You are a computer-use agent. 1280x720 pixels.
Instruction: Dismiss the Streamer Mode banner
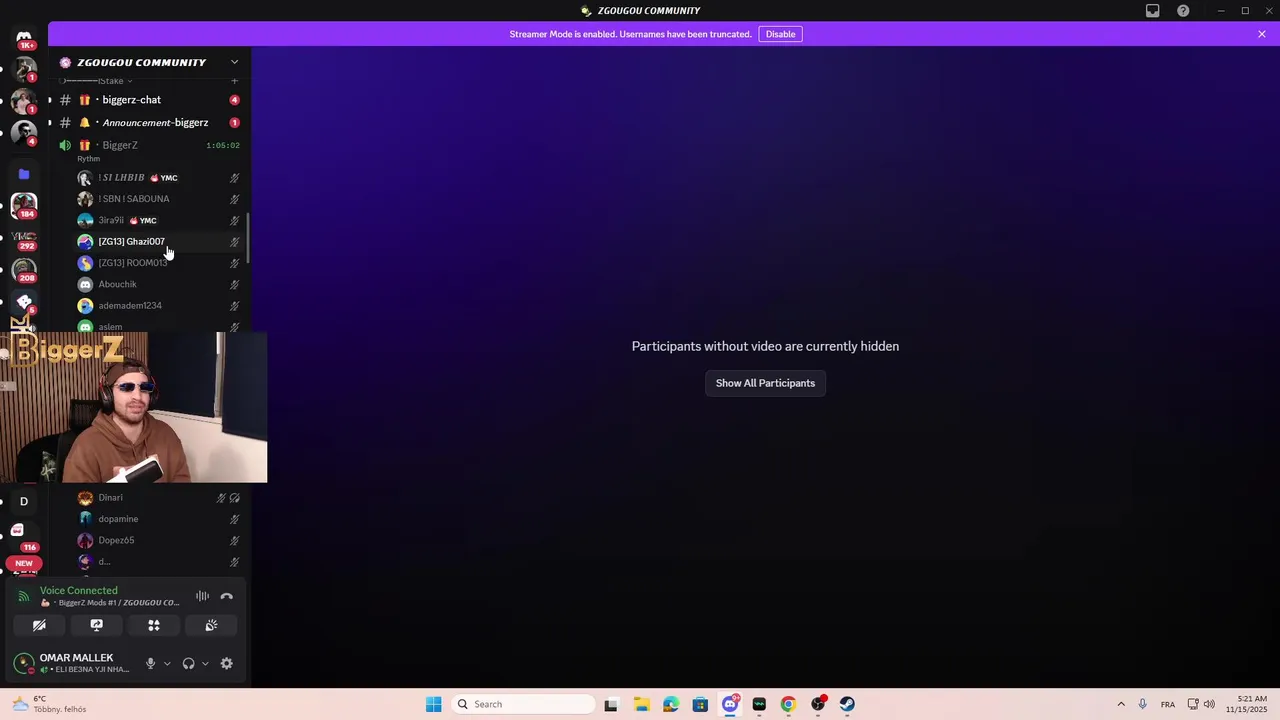1262,34
